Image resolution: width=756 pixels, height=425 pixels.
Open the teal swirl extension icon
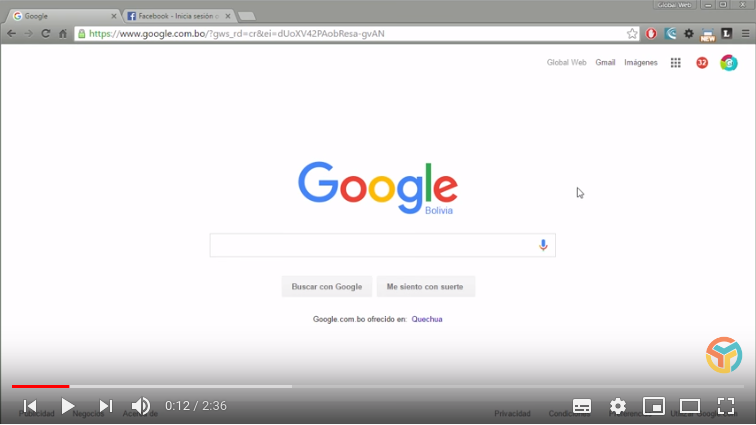[670, 34]
